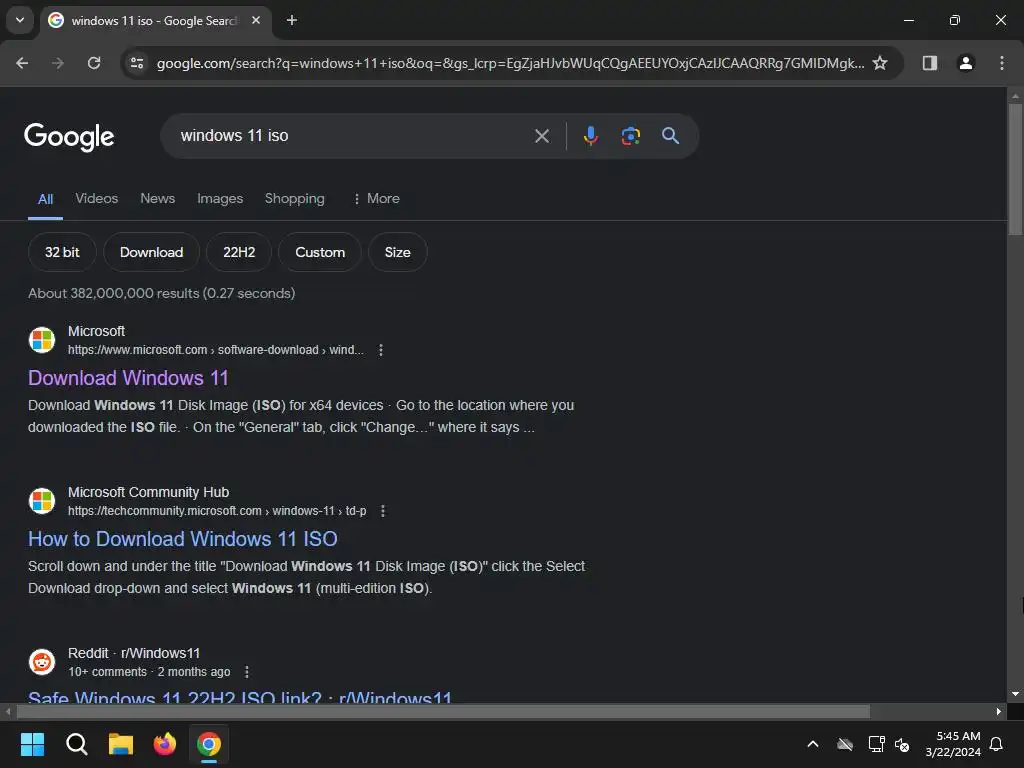Click the OneDrive cloud tray icon
This screenshot has height=768, width=1024.
[x=845, y=744]
